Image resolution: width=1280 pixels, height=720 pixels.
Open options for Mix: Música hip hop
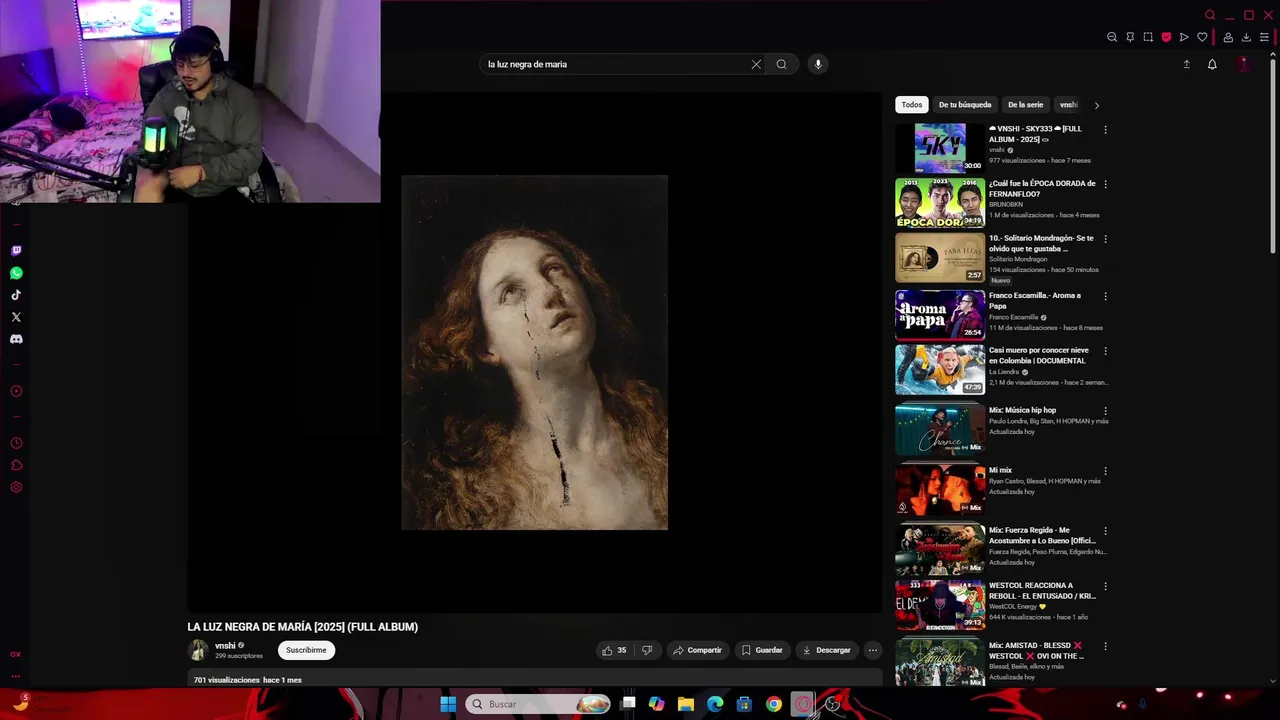[1105, 411]
